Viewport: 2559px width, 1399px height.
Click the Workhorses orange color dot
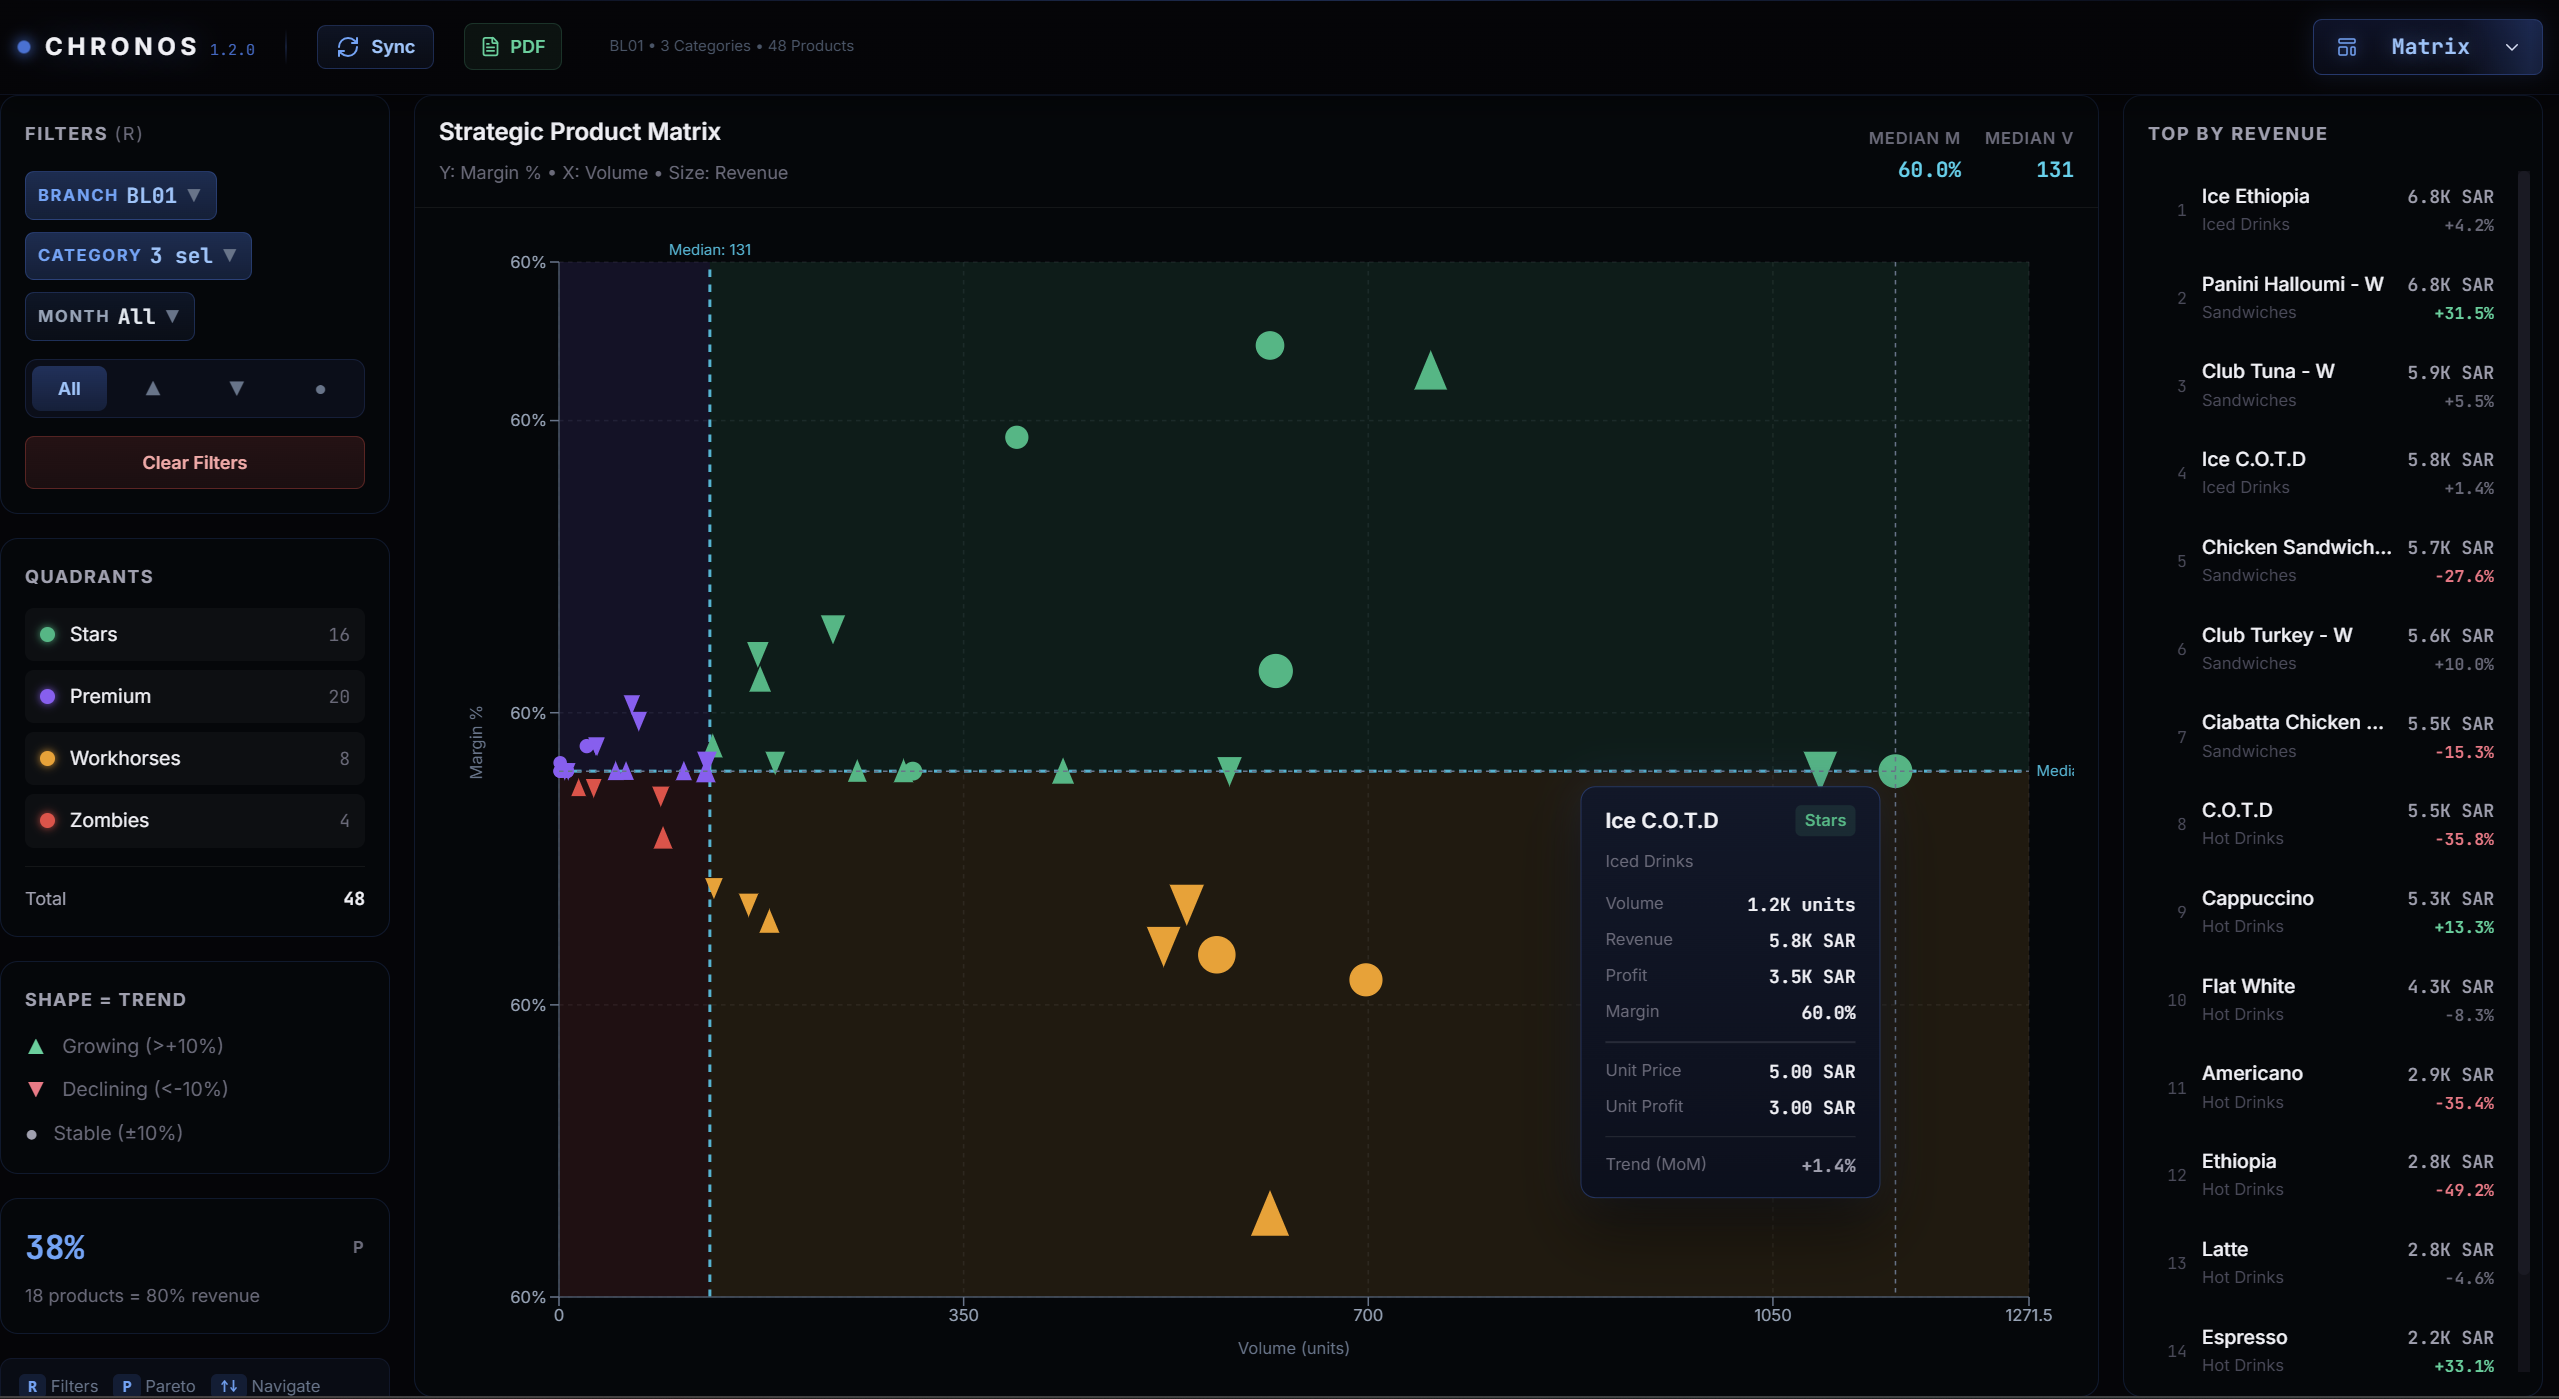tap(47, 759)
